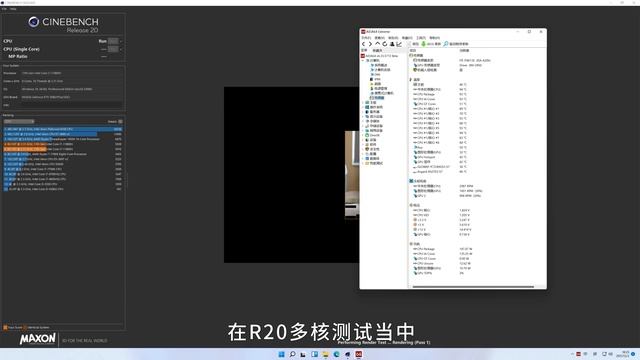Expand DirectX node in AIDA64 tree
Screen dimensions: 640x360
tap(362, 135)
